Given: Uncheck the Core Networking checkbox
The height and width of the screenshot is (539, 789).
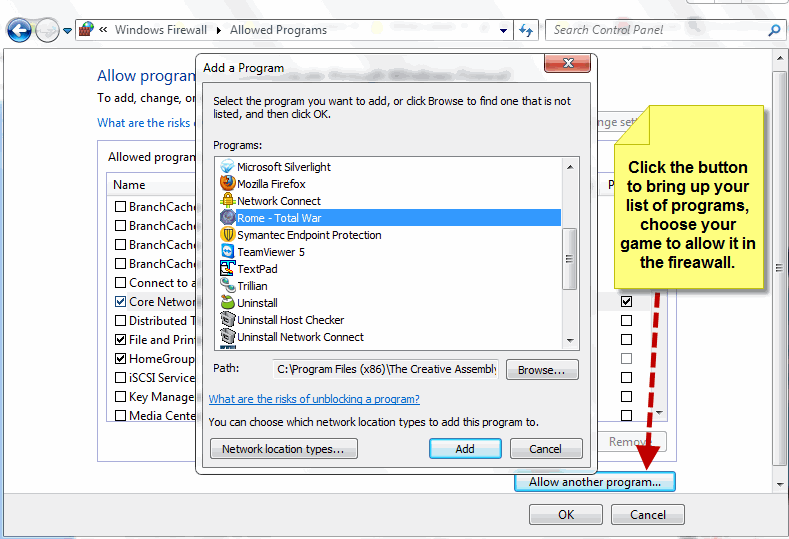Looking at the screenshot, I should tap(120, 301).
